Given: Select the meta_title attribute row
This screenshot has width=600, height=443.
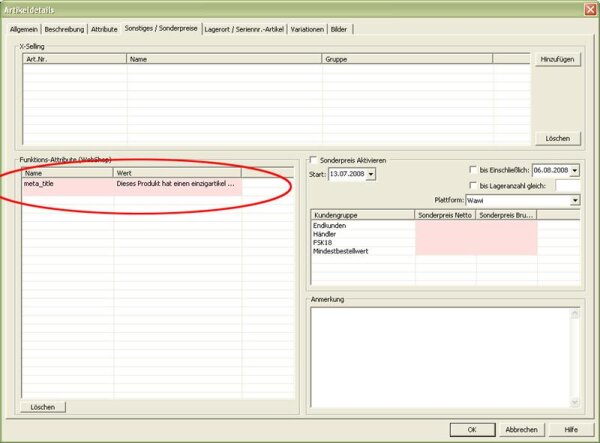Looking at the screenshot, I should tap(132, 184).
